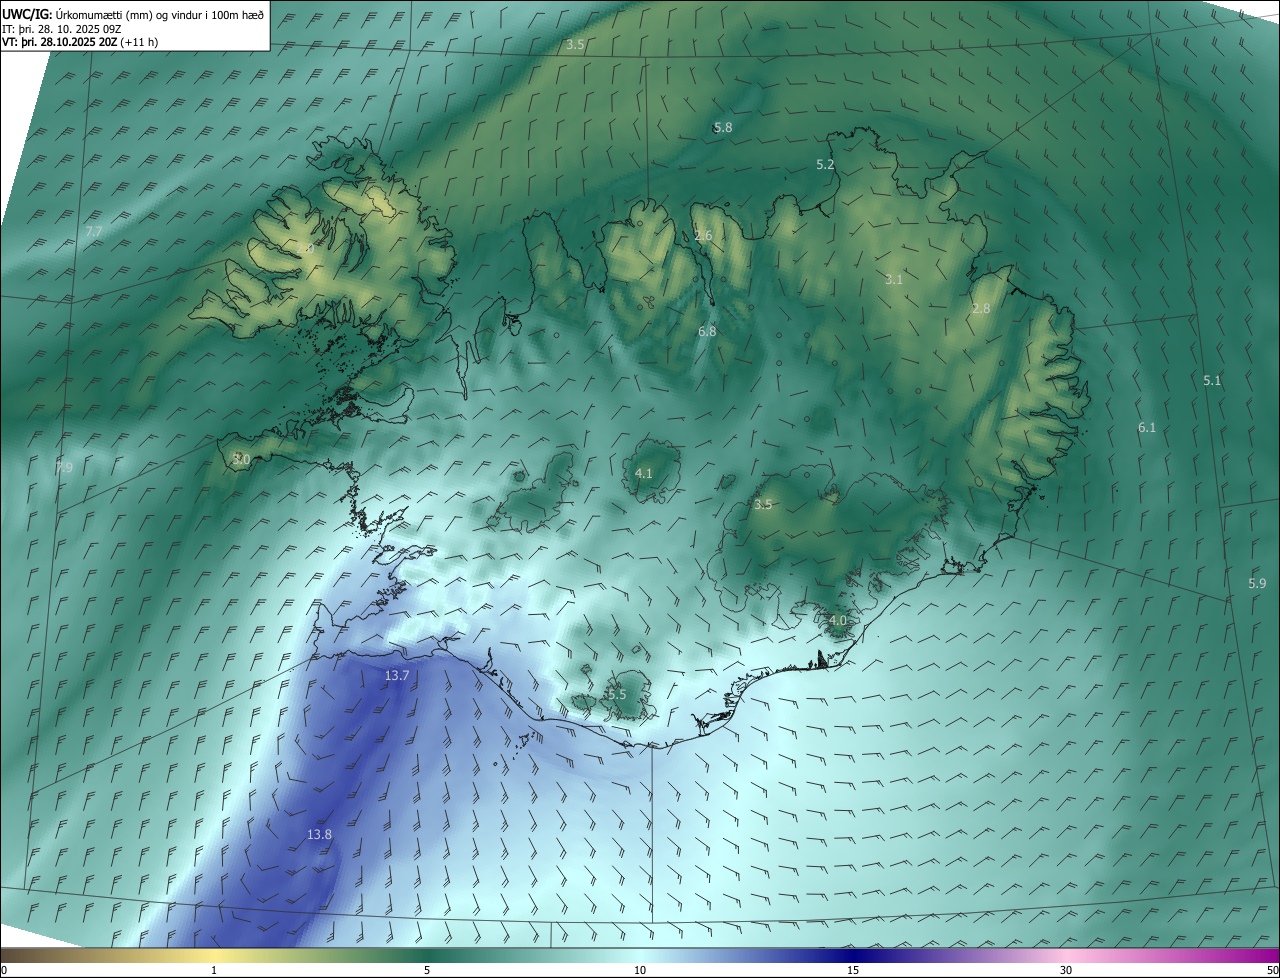Click the 7.9 value label in the western sea
This screenshot has width=1280, height=978.
point(64,468)
